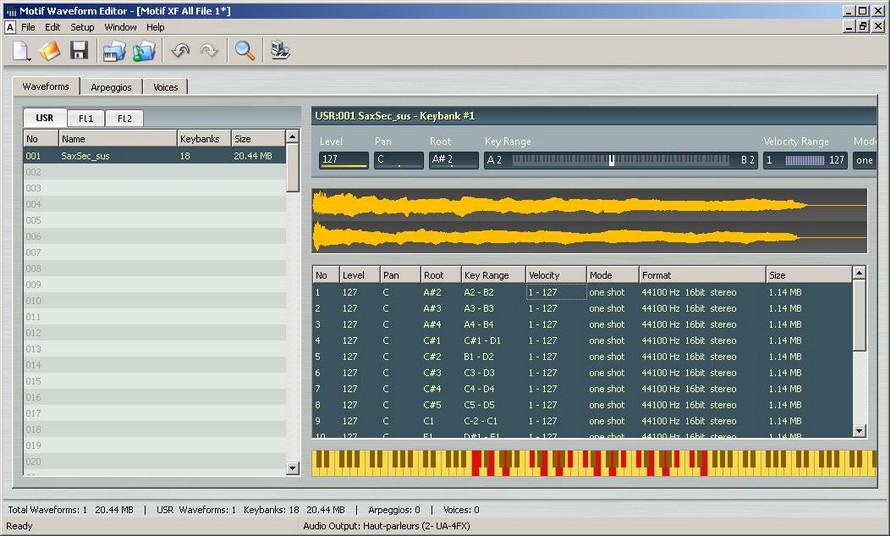890x536 pixels.
Task: Switch to the Voices tab
Action: click(x=165, y=87)
